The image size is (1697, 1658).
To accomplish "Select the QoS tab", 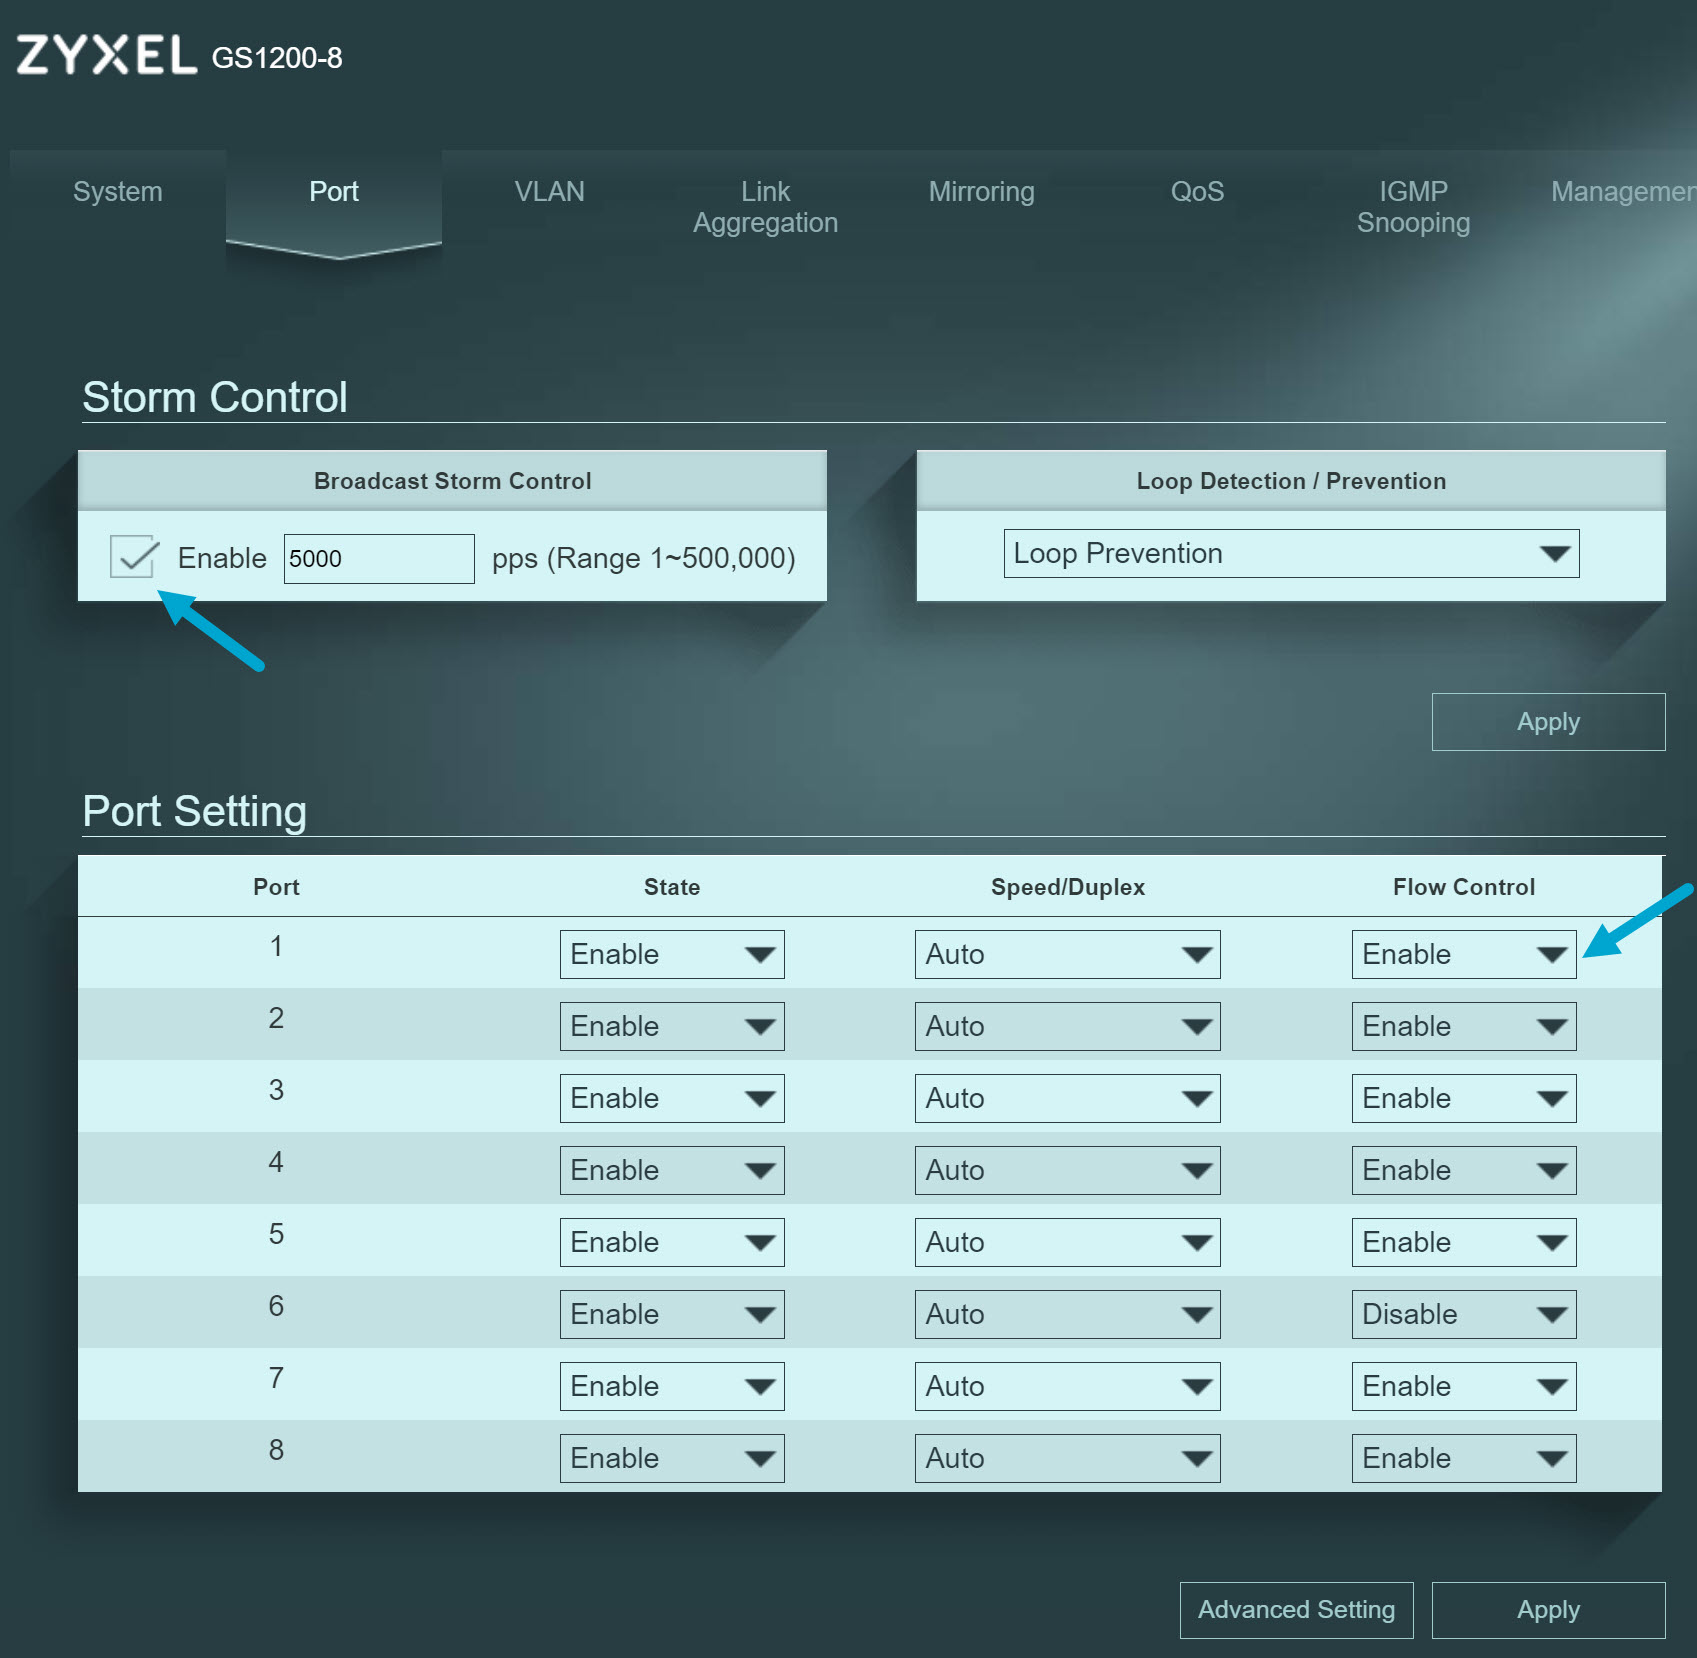I will [x=1197, y=192].
